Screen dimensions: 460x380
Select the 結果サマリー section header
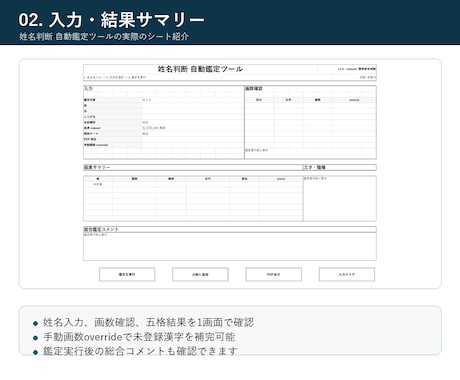(193, 167)
